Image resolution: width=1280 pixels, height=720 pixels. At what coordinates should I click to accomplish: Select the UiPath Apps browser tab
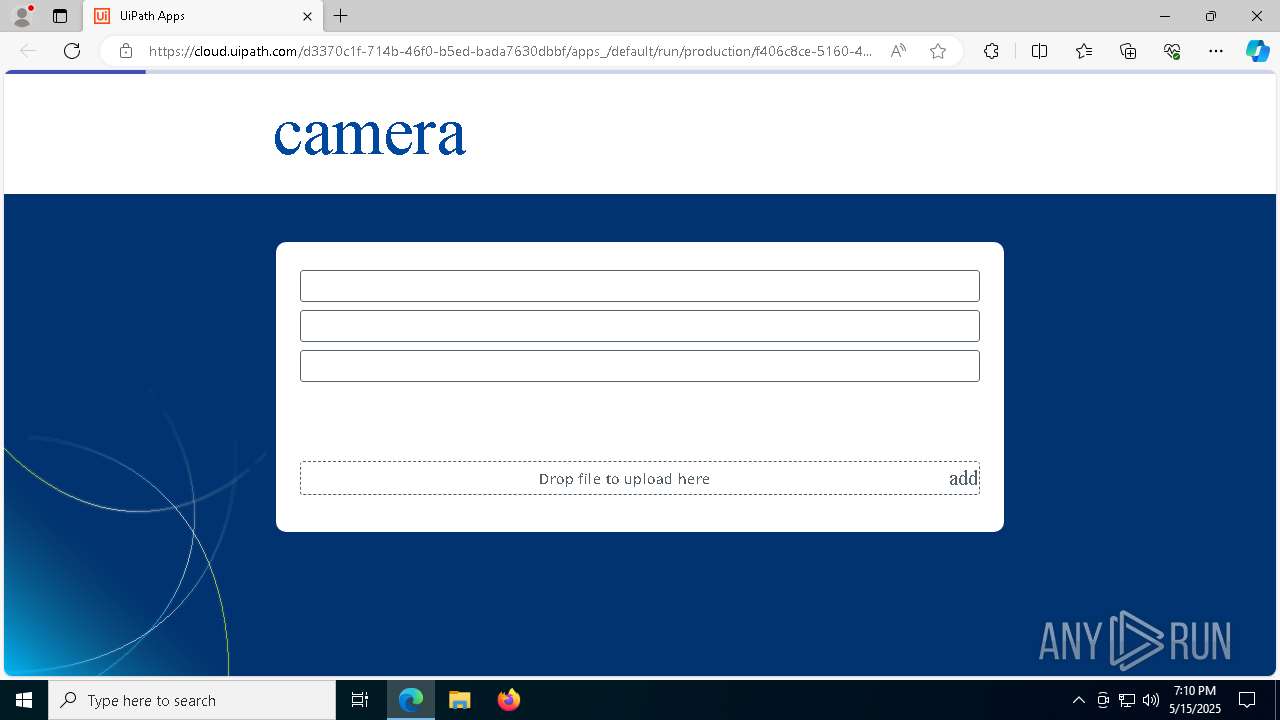[x=204, y=16]
